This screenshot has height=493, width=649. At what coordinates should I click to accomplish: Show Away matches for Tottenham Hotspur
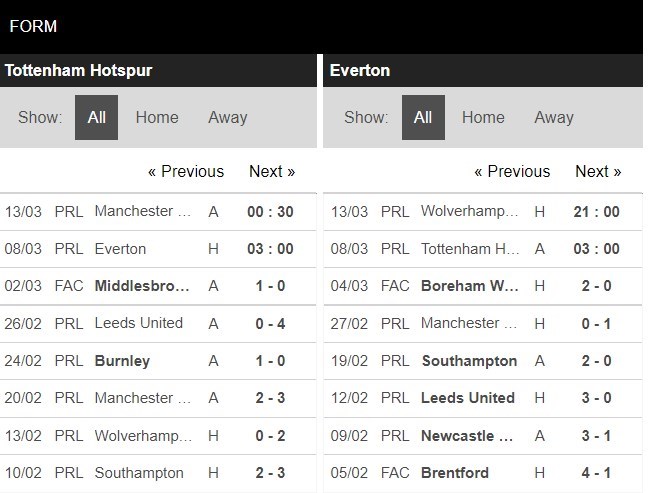(227, 117)
